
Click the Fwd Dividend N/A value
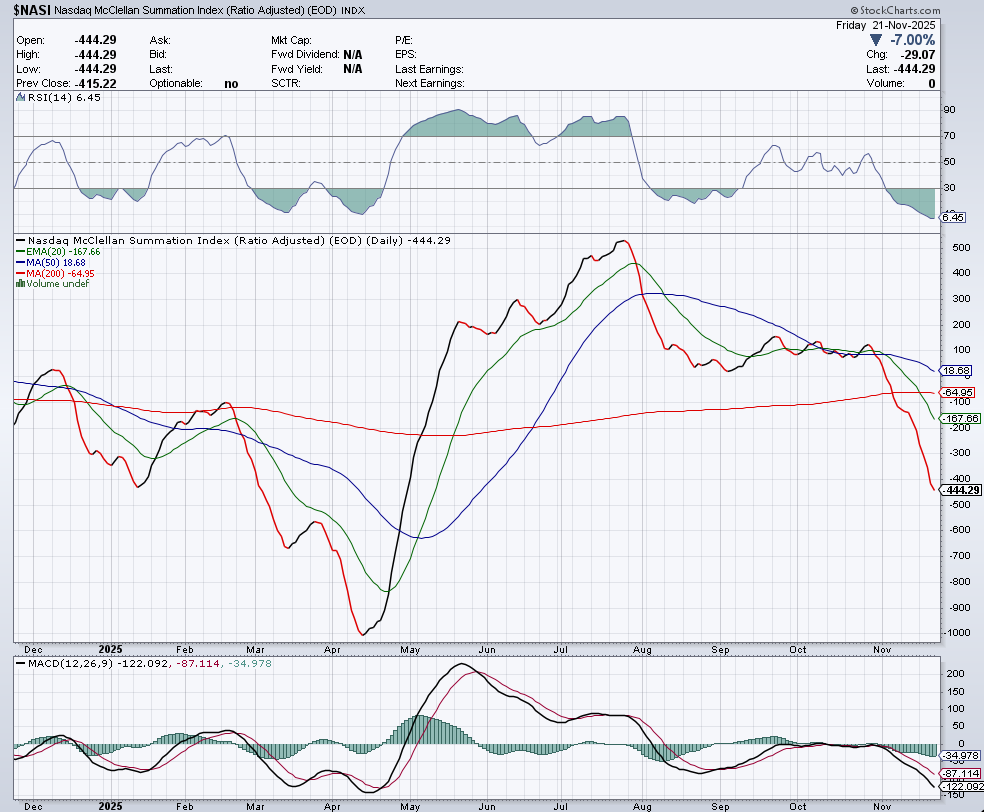coord(353,55)
